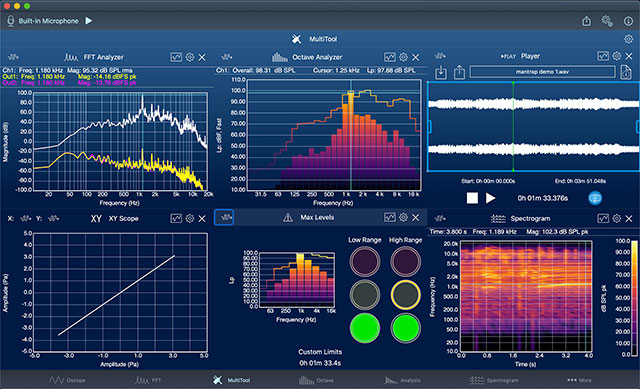Screen dimensions: 640x389
Task: Close the Spectrogram panel
Action: click(x=629, y=219)
